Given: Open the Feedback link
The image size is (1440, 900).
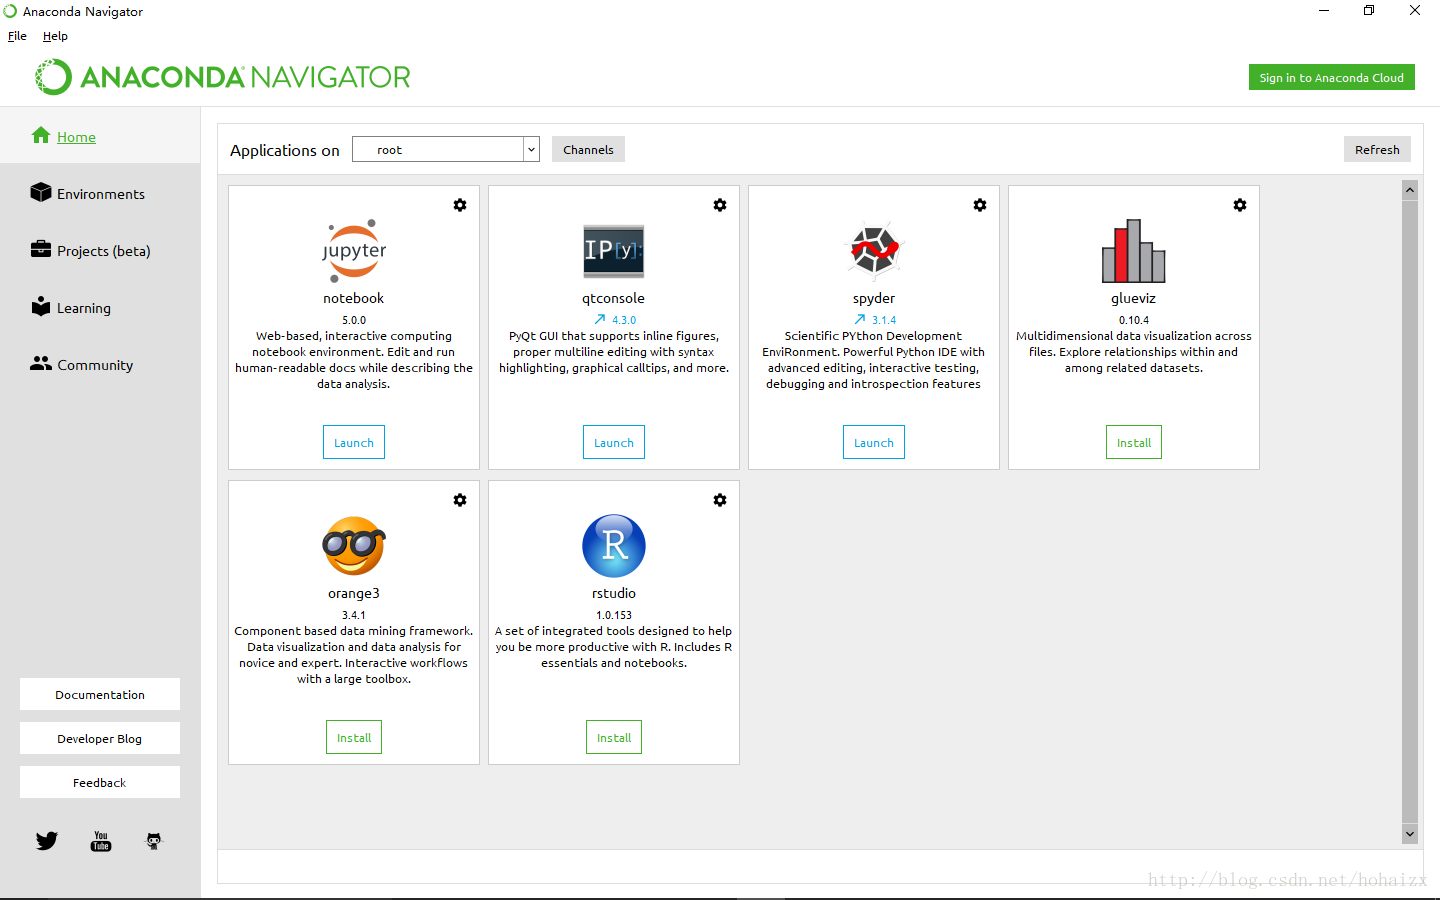Looking at the screenshot, I should coord(100,782).
